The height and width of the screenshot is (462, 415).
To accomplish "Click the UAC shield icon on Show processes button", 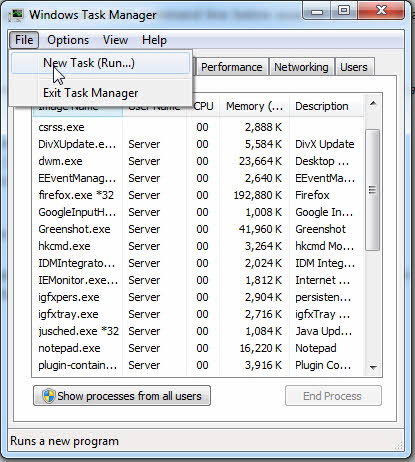I will 49,396.
